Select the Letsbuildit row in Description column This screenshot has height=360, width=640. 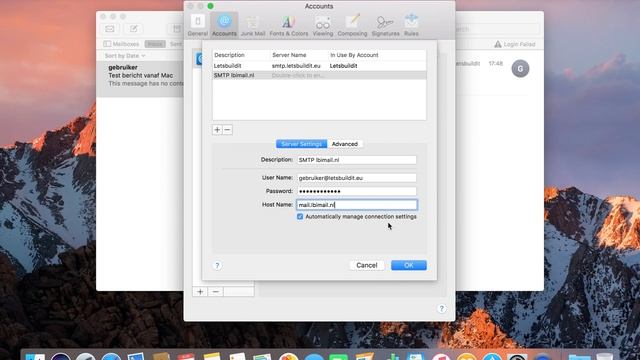click(227, 66)
